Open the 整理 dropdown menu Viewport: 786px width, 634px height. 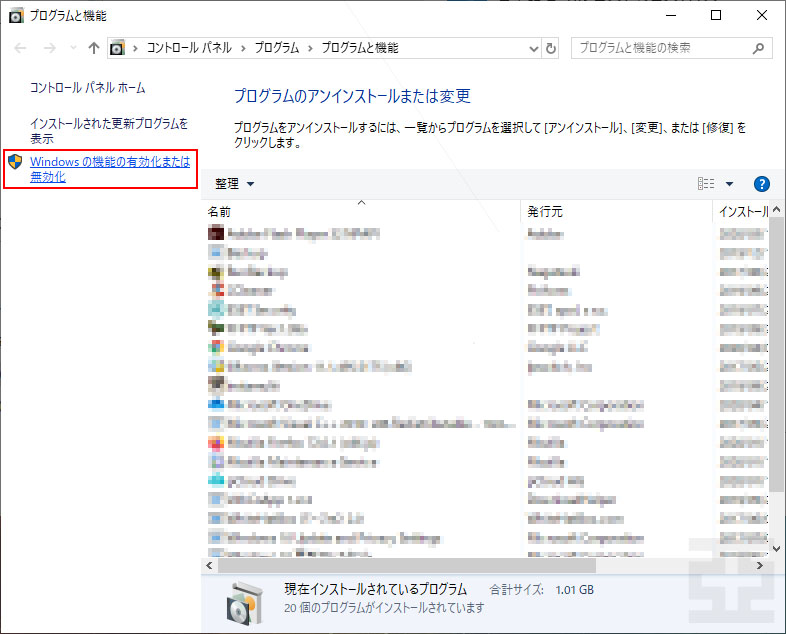pos(235,184)
